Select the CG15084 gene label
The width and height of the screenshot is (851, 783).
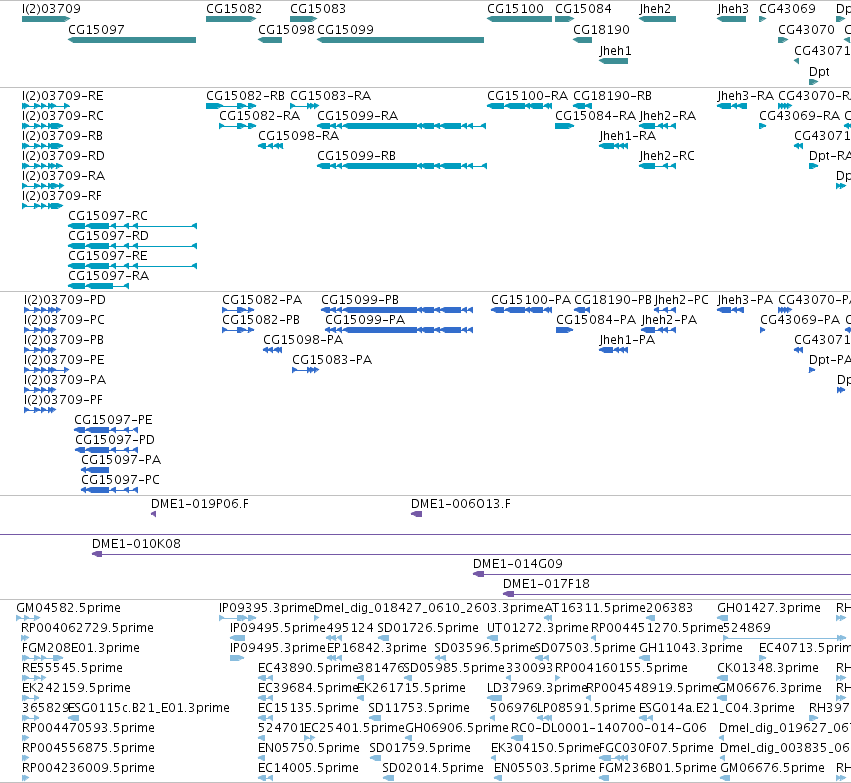point(583,9)
